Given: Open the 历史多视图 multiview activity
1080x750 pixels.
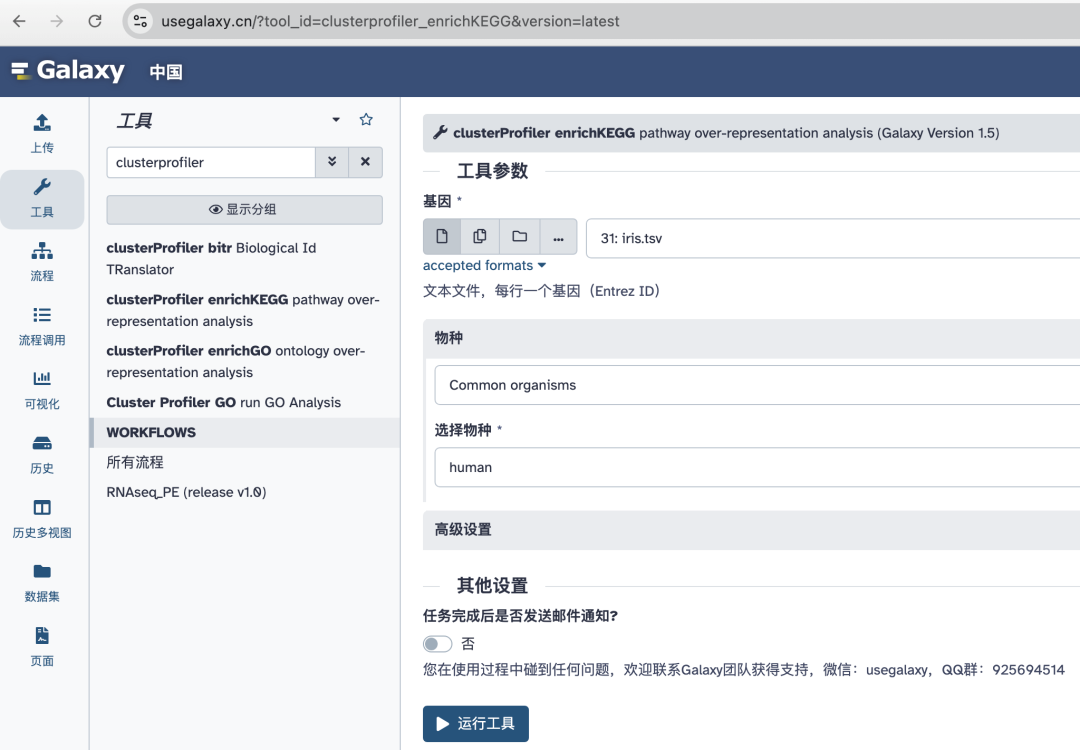Looking at the screenshot, I should pos(42,519).
